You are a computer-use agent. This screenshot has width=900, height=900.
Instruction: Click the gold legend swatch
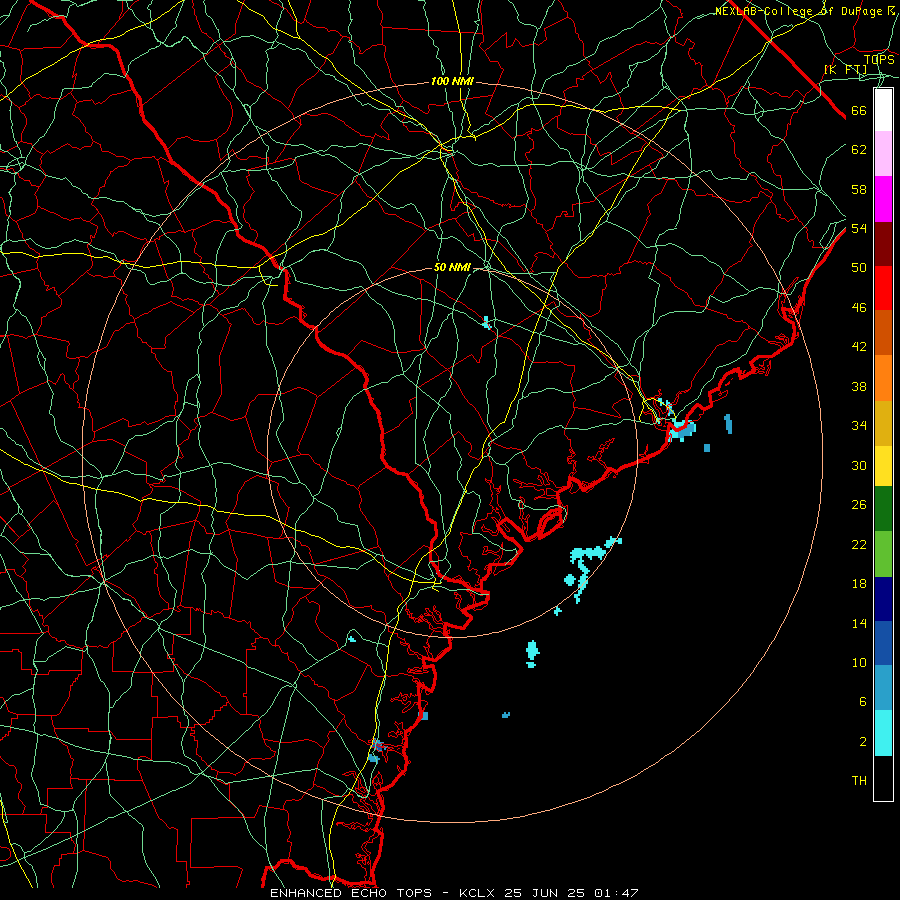point(883,423)
